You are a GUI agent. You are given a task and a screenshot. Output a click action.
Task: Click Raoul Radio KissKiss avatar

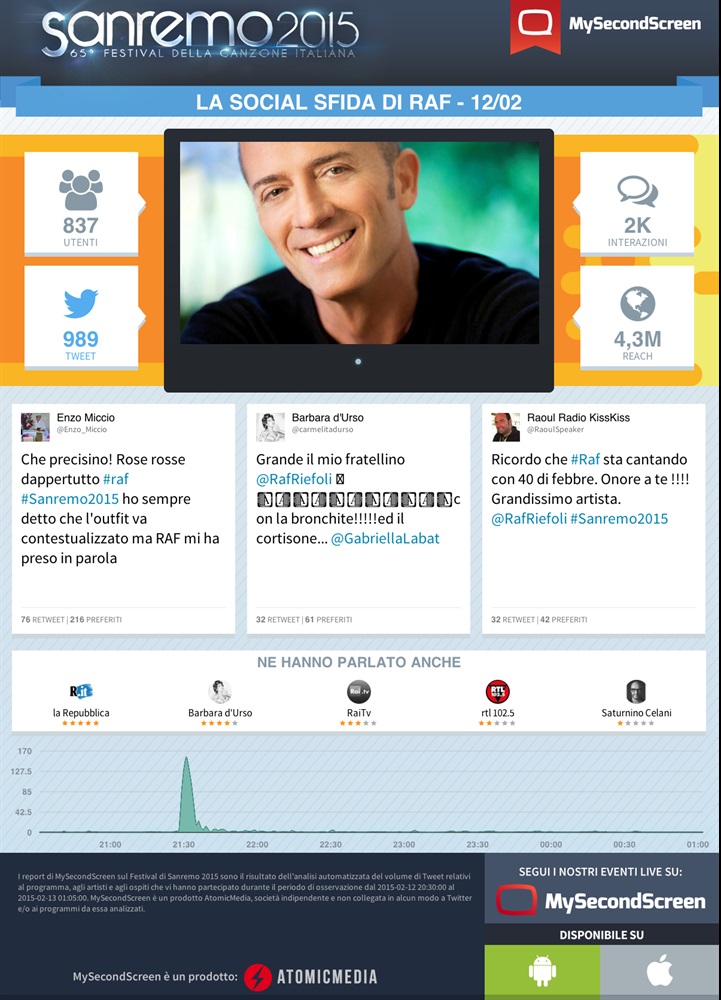point(506,427)
